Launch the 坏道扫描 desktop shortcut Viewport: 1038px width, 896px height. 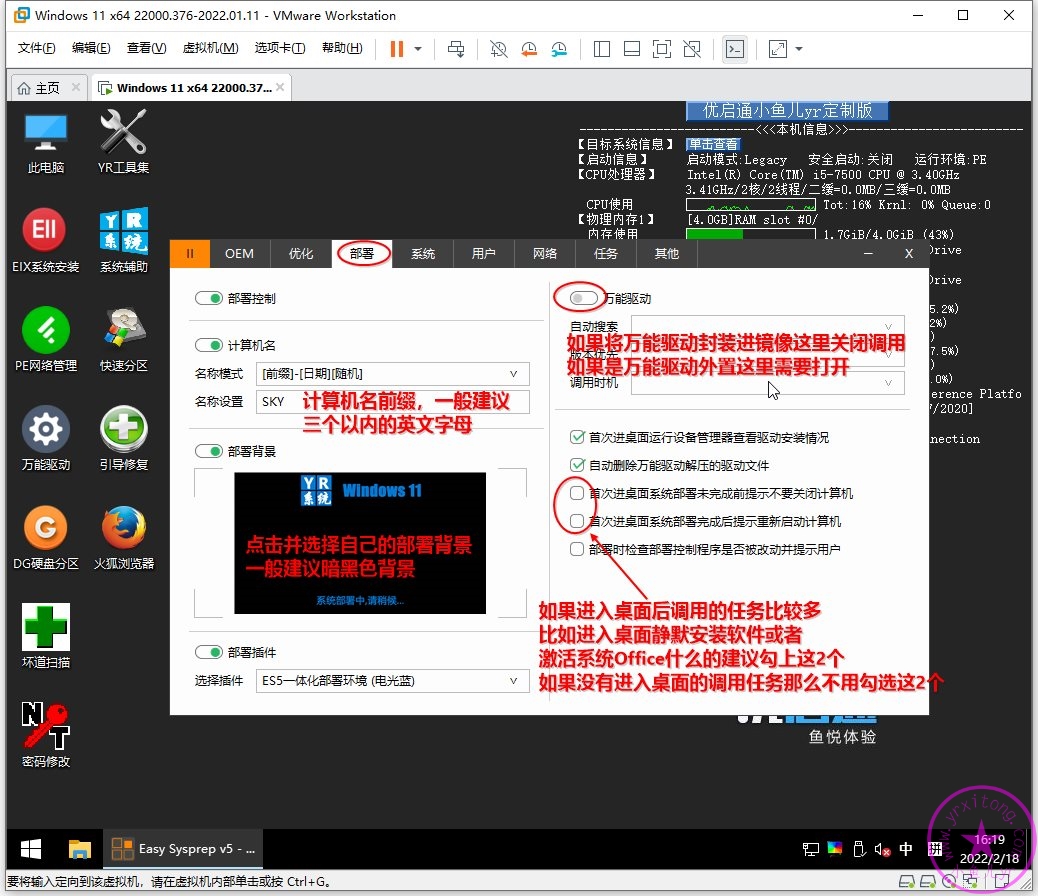coord(46,636)
